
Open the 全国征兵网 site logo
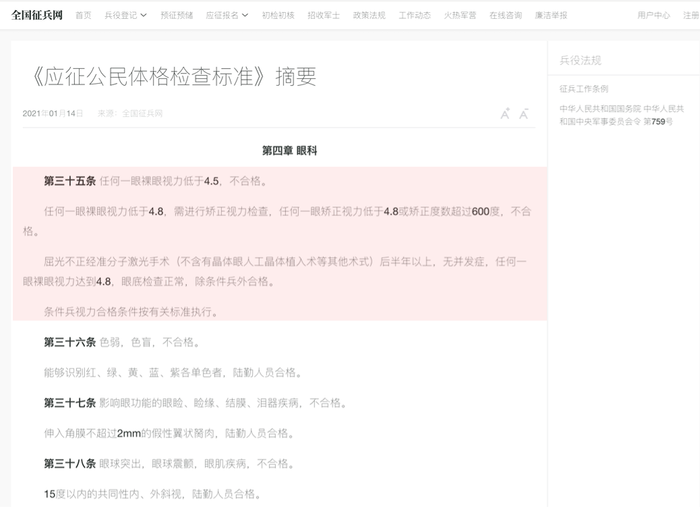click(x=37, y=15)
